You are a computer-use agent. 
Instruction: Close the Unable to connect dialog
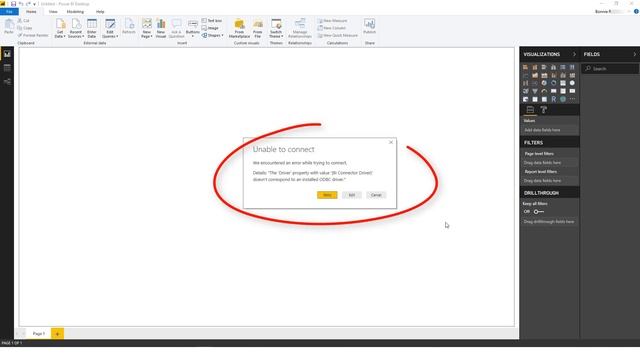click(x=391, y=142)
